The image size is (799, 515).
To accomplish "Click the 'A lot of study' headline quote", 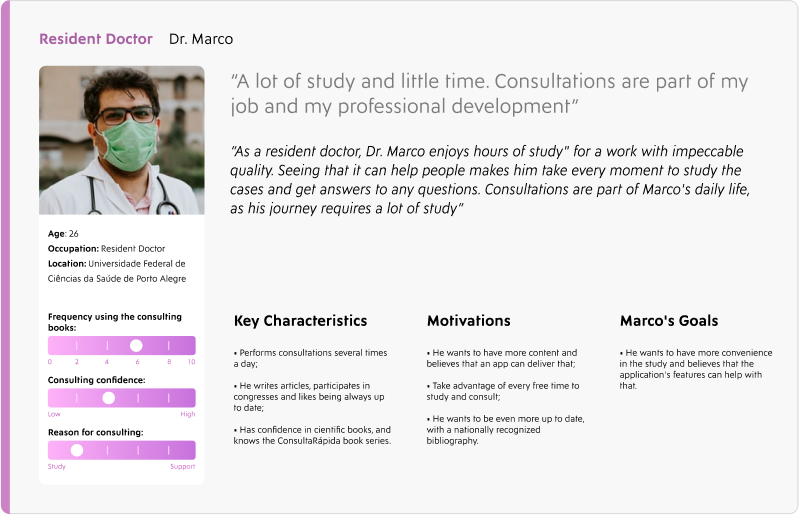I will 489,94.
